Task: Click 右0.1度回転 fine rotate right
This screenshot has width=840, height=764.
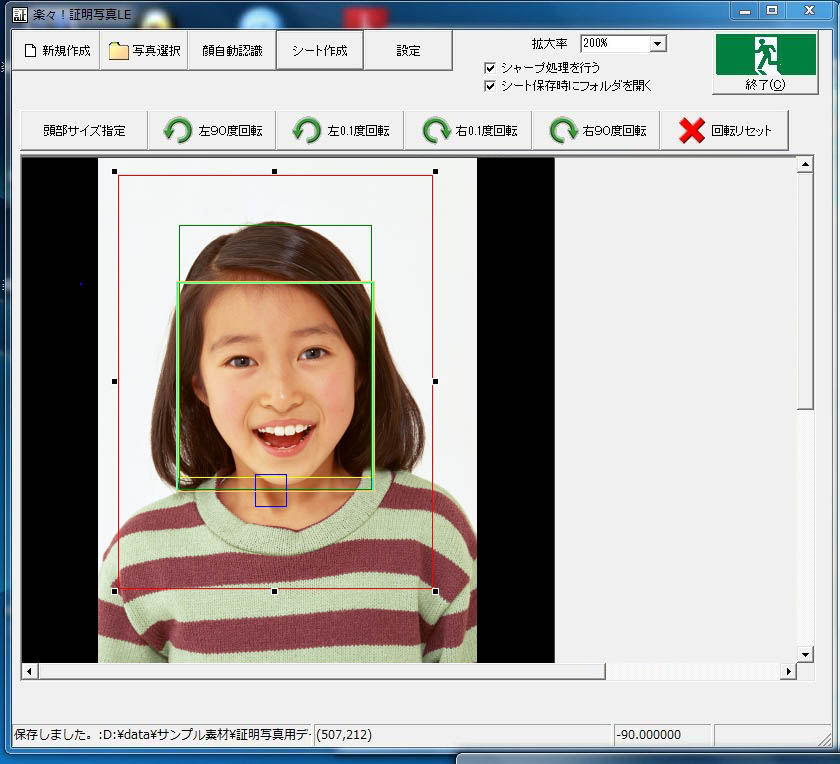Action: [x=468, y=130]
